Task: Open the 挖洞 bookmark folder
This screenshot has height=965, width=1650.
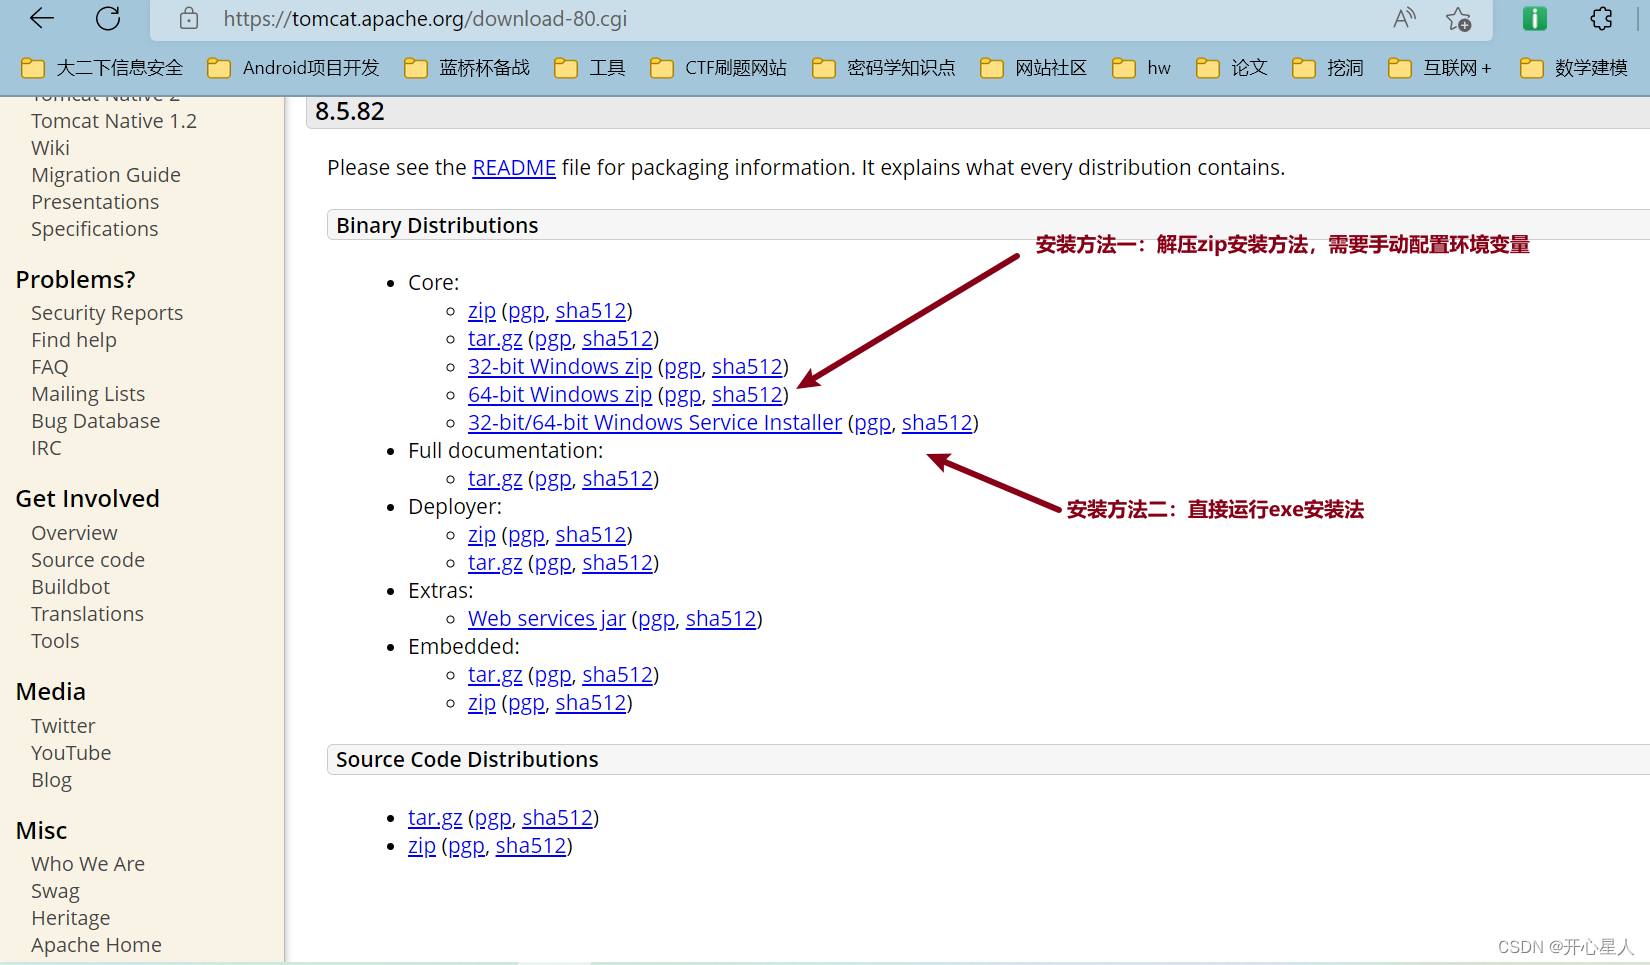Action: click(1328, 68)
